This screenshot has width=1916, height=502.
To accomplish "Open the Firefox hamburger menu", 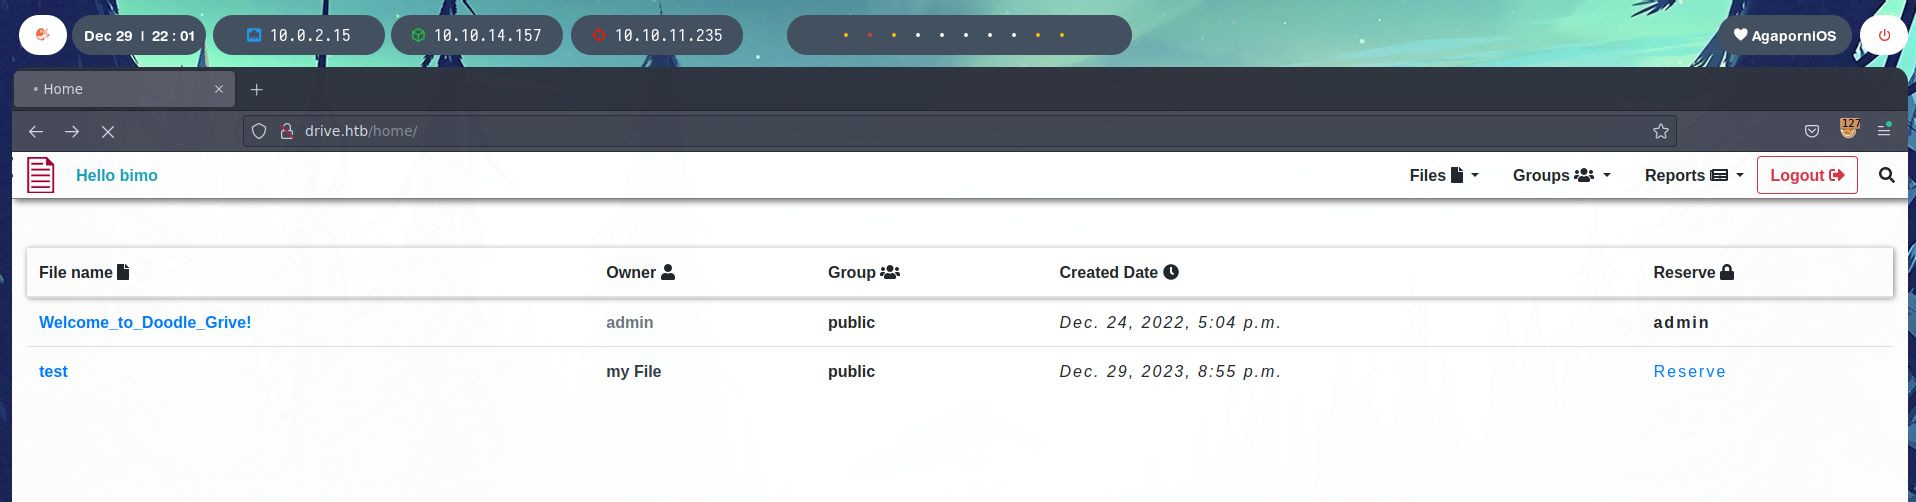I will click(x=1884, y=131).
